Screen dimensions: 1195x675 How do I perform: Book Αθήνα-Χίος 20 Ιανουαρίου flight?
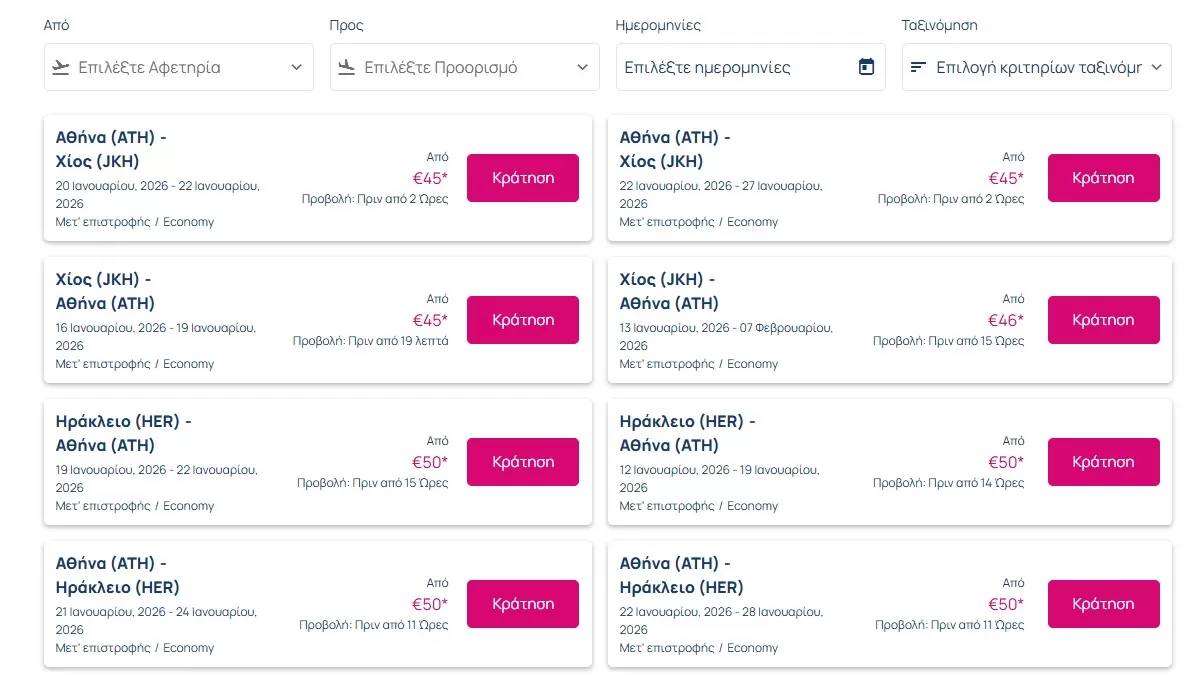[522, 178]
